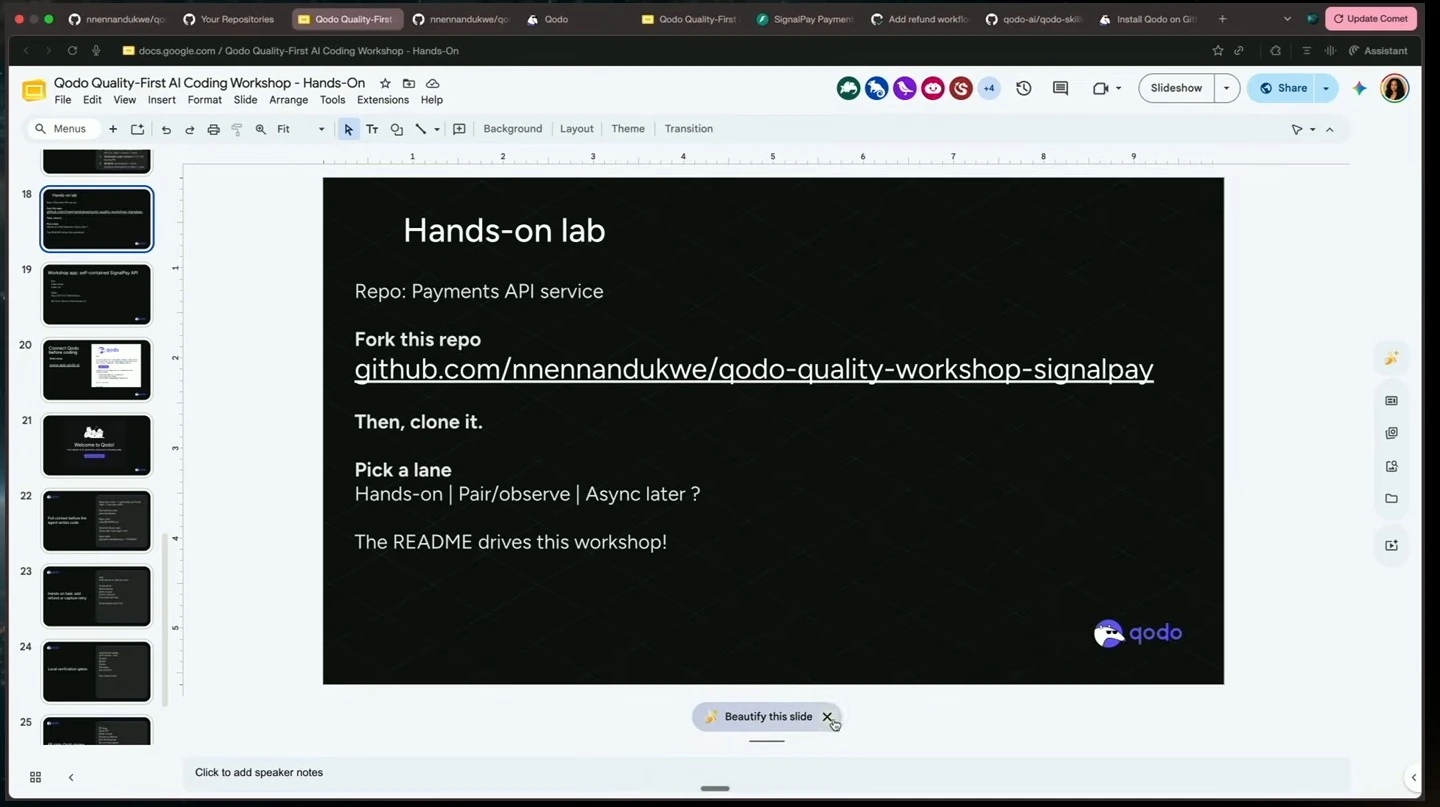Dismiss the Beautify this slide chip
This screenshot has height=807, width=1440.
[827, 717]
